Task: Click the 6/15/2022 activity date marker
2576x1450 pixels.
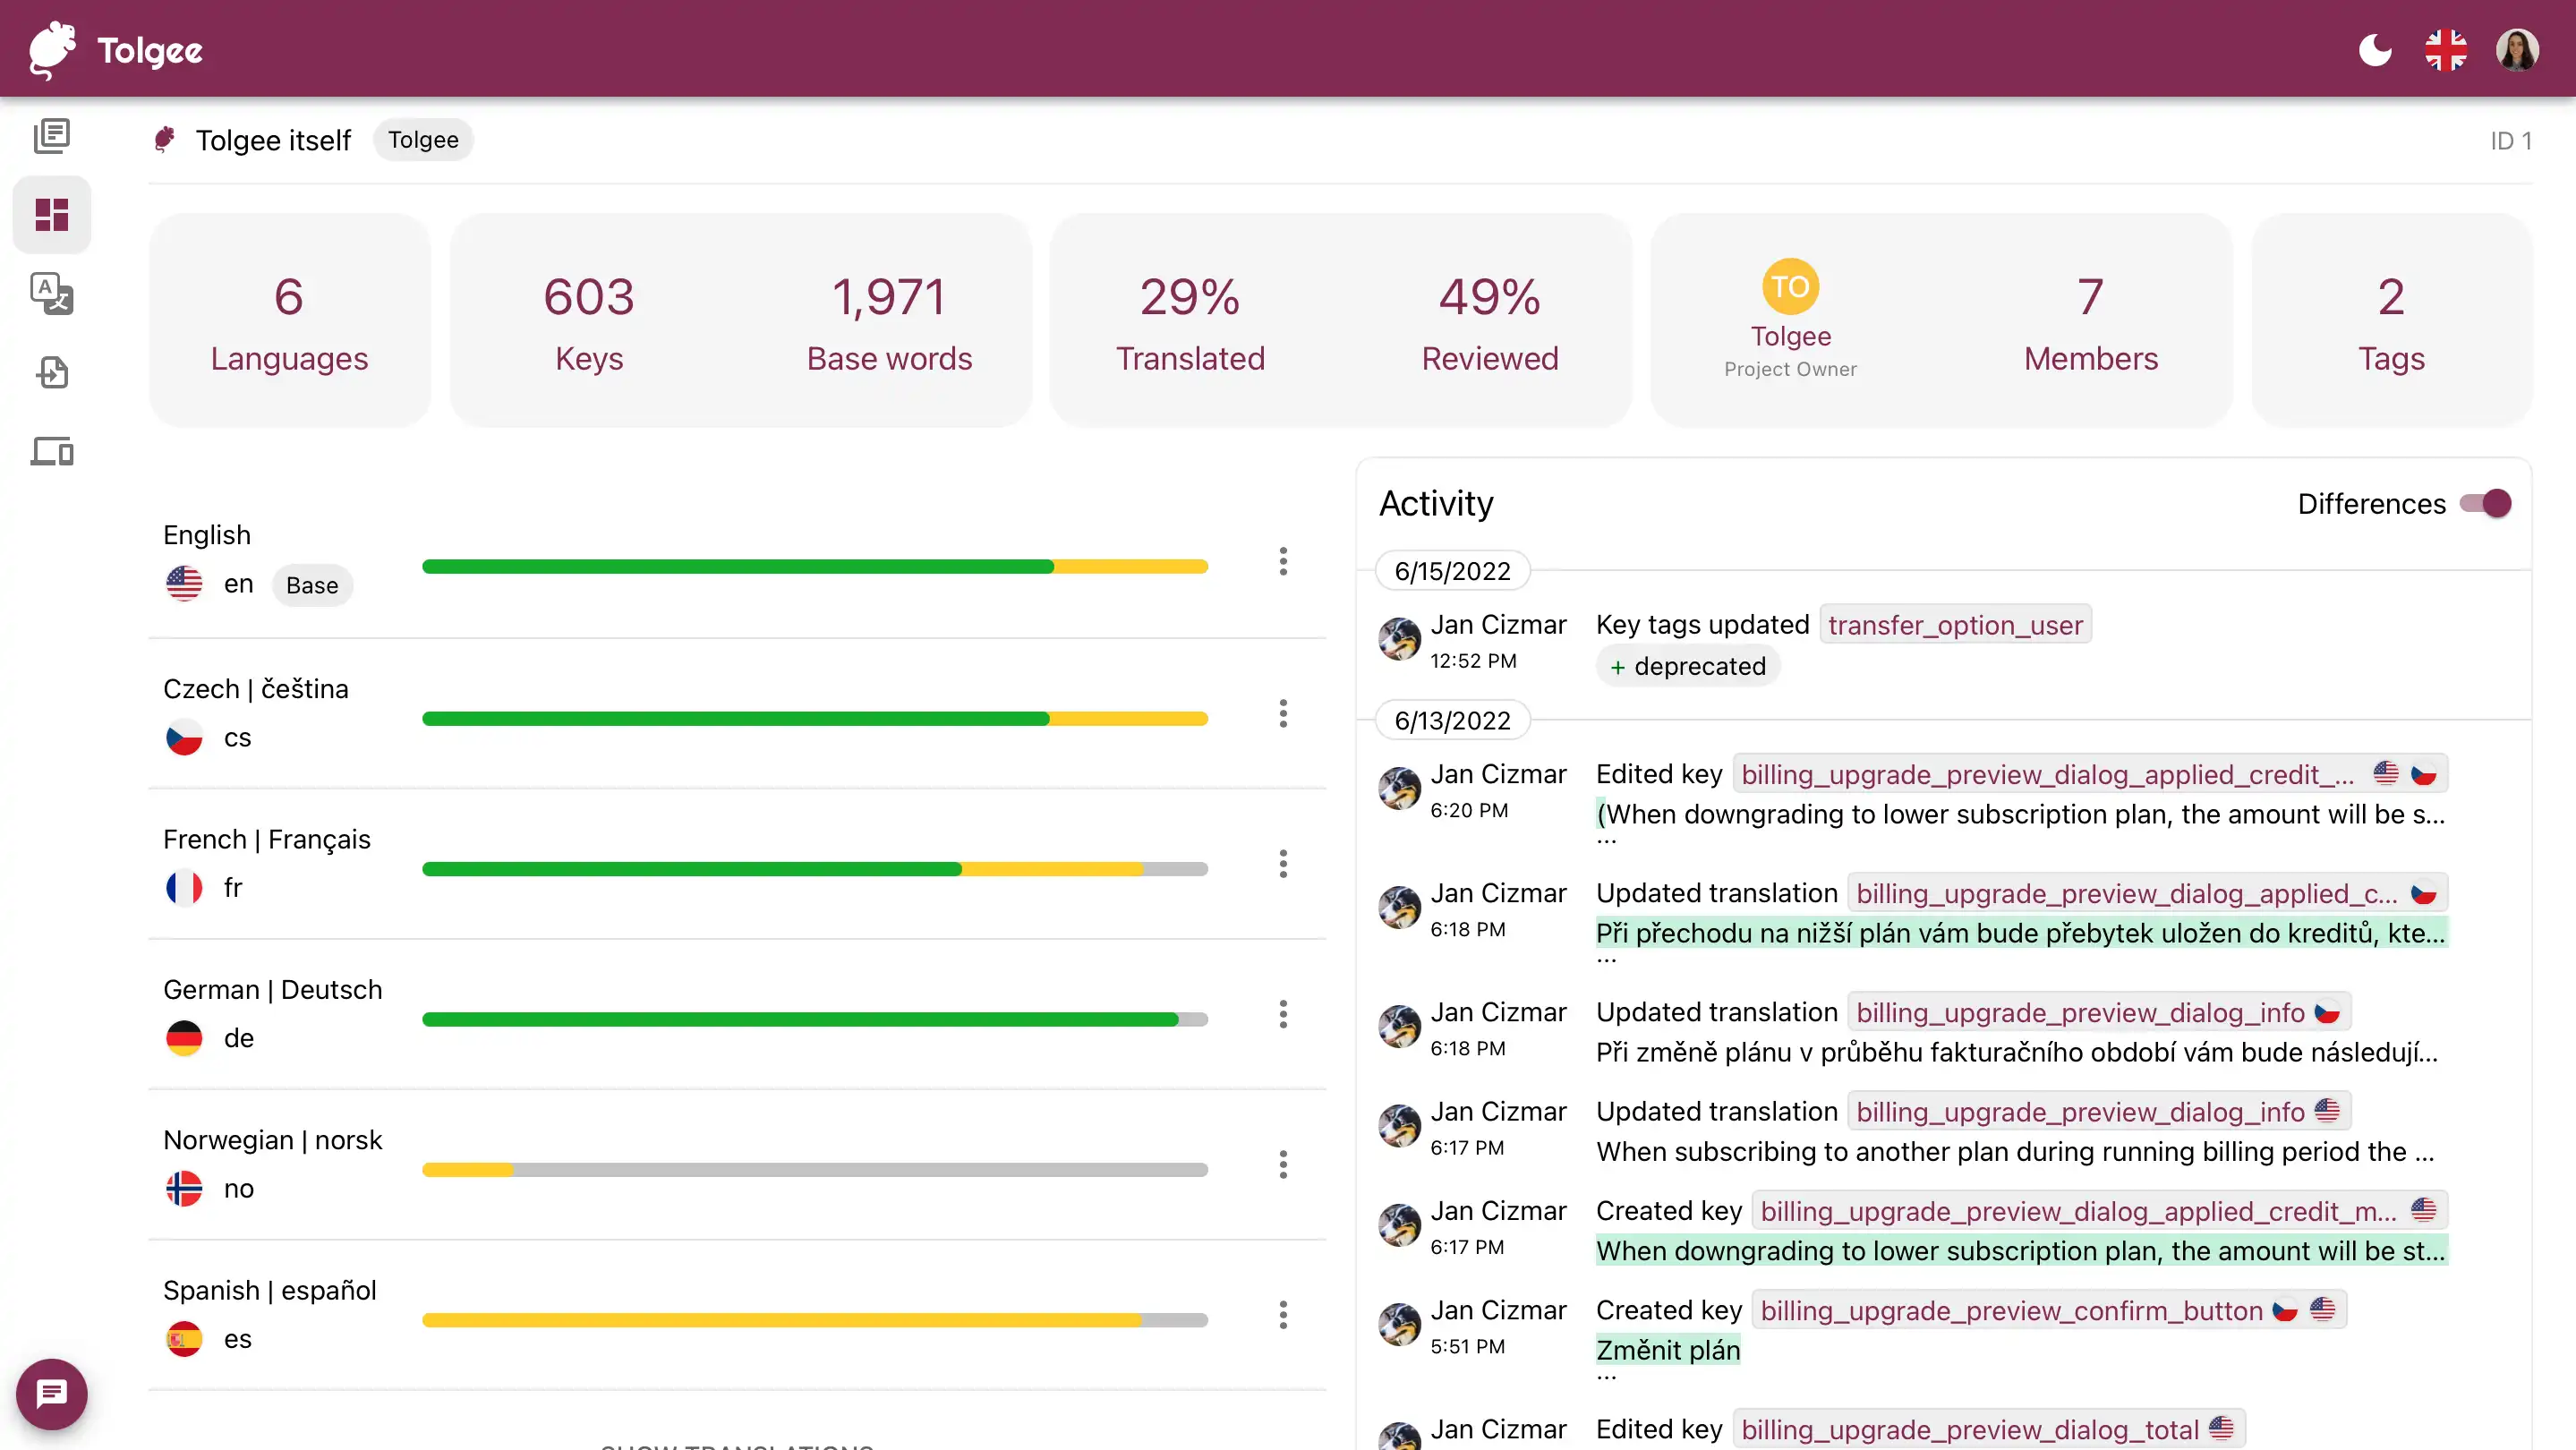Action: click(1453, 569)
